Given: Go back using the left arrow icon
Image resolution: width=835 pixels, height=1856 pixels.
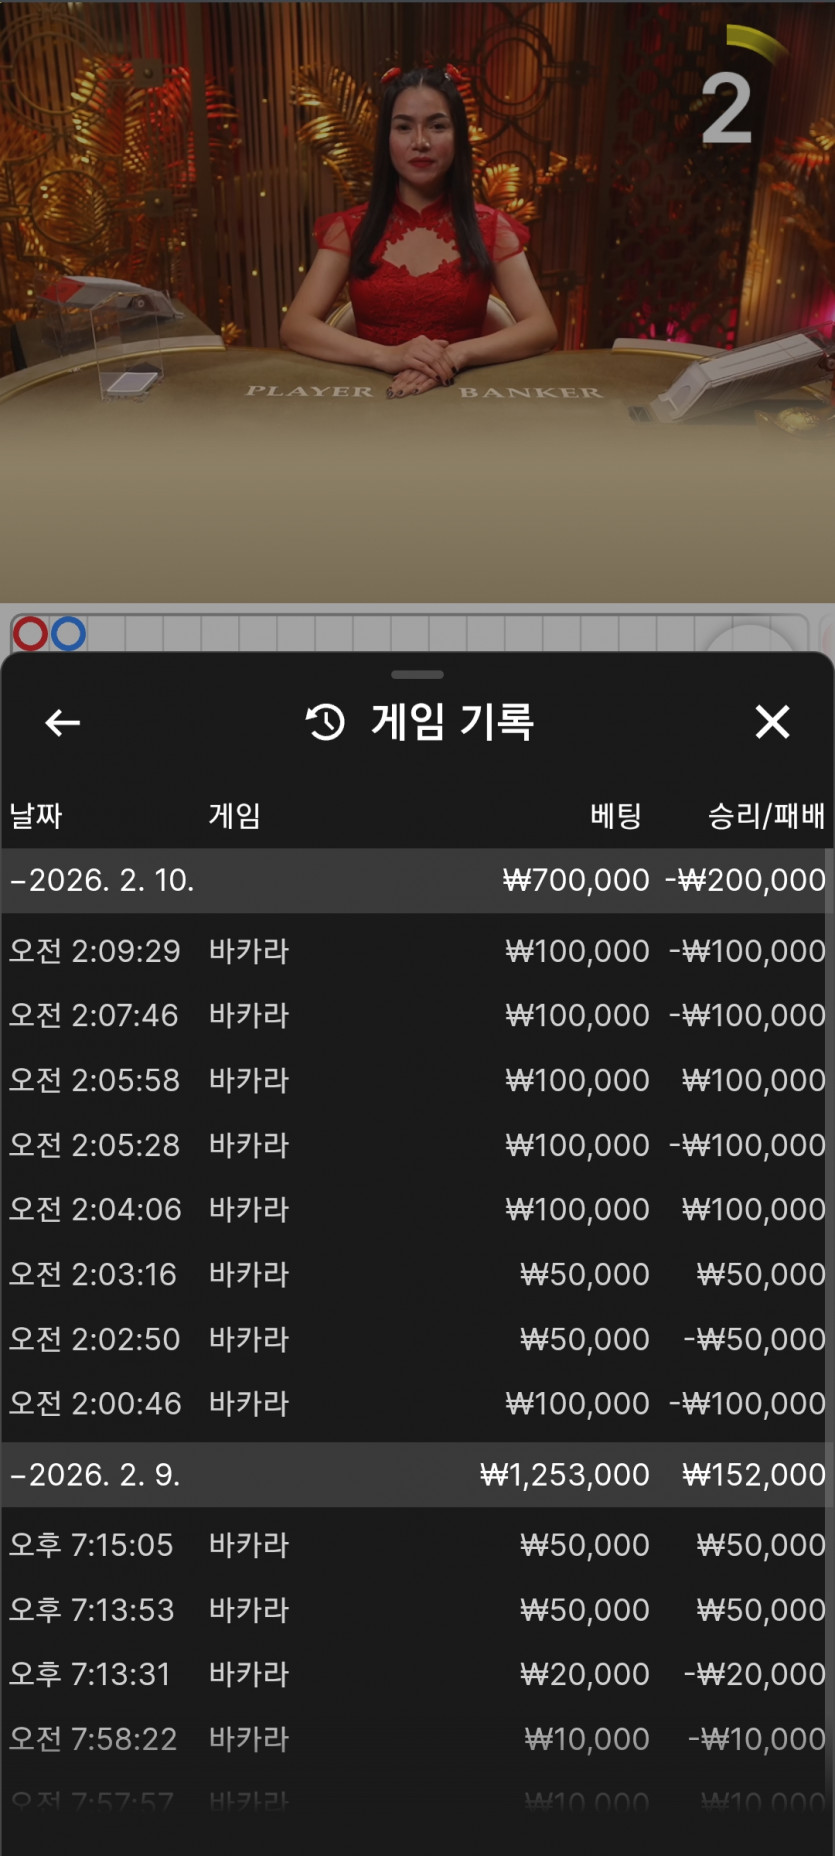Looking at the screenshot, I should (x=62, y=722).
